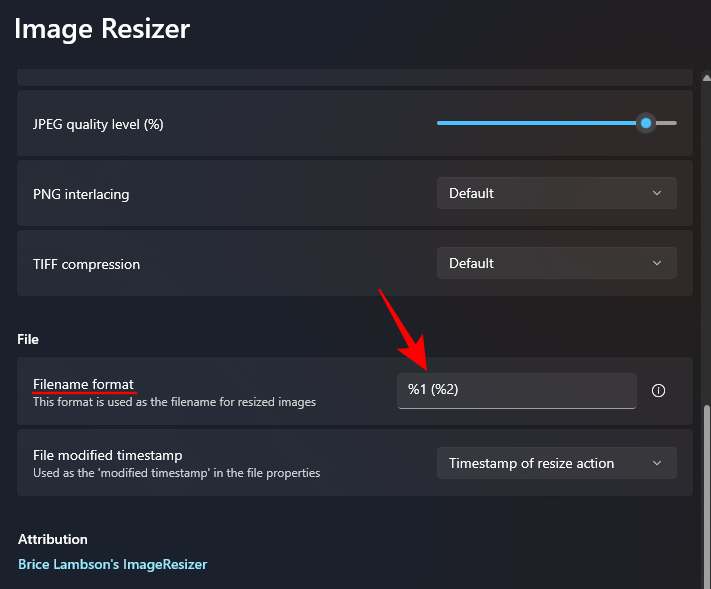Open the PNG interlacing dropdown
The width and height of the screenshot is (711, 589).
[x=556, y=193]
